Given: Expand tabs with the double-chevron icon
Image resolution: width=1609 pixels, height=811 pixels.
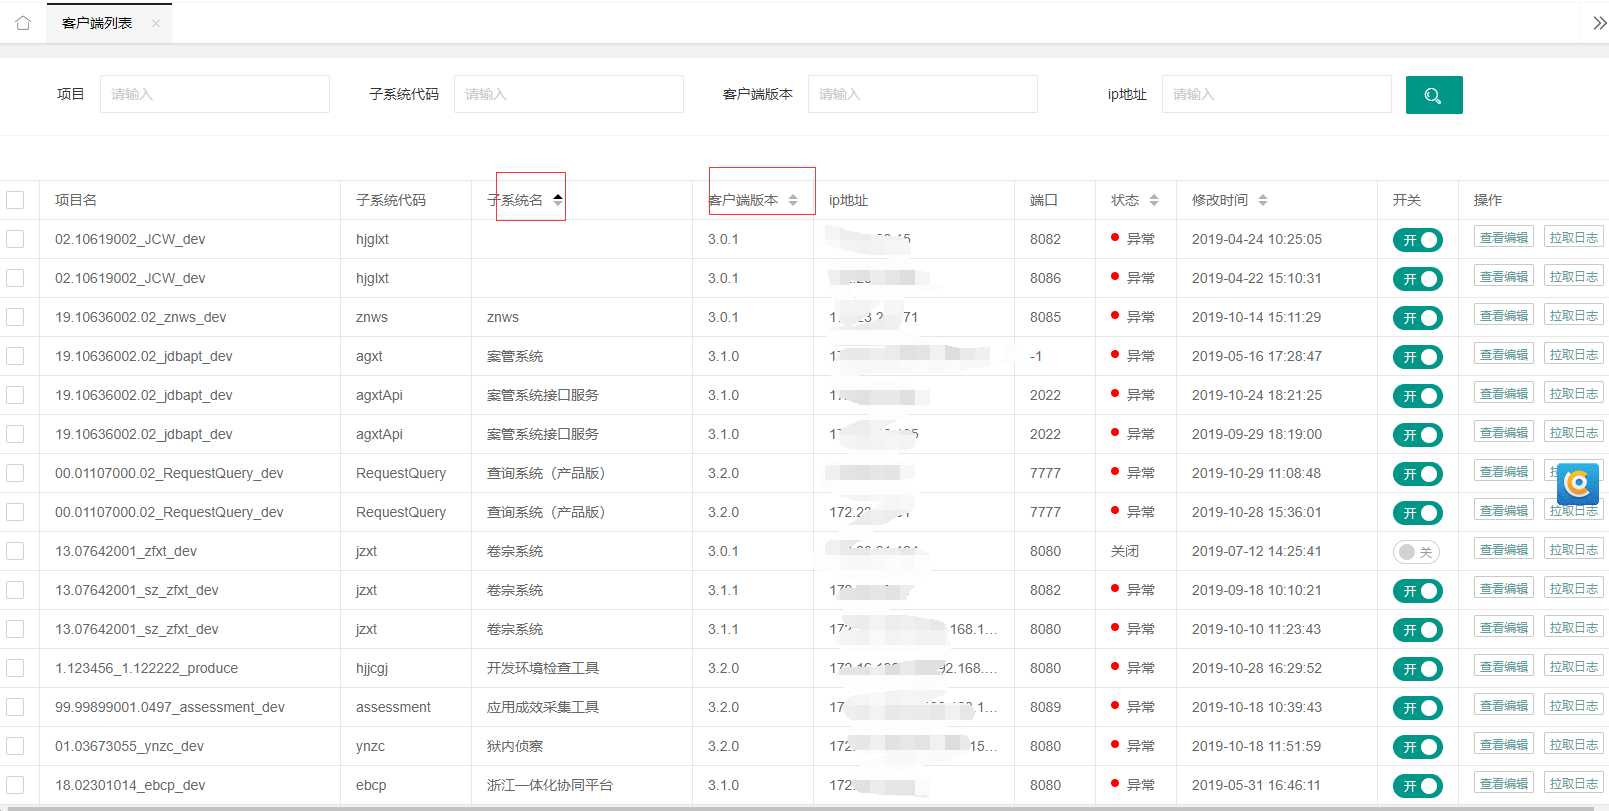Looking at the screenshot, I should tap(1599, 23).
